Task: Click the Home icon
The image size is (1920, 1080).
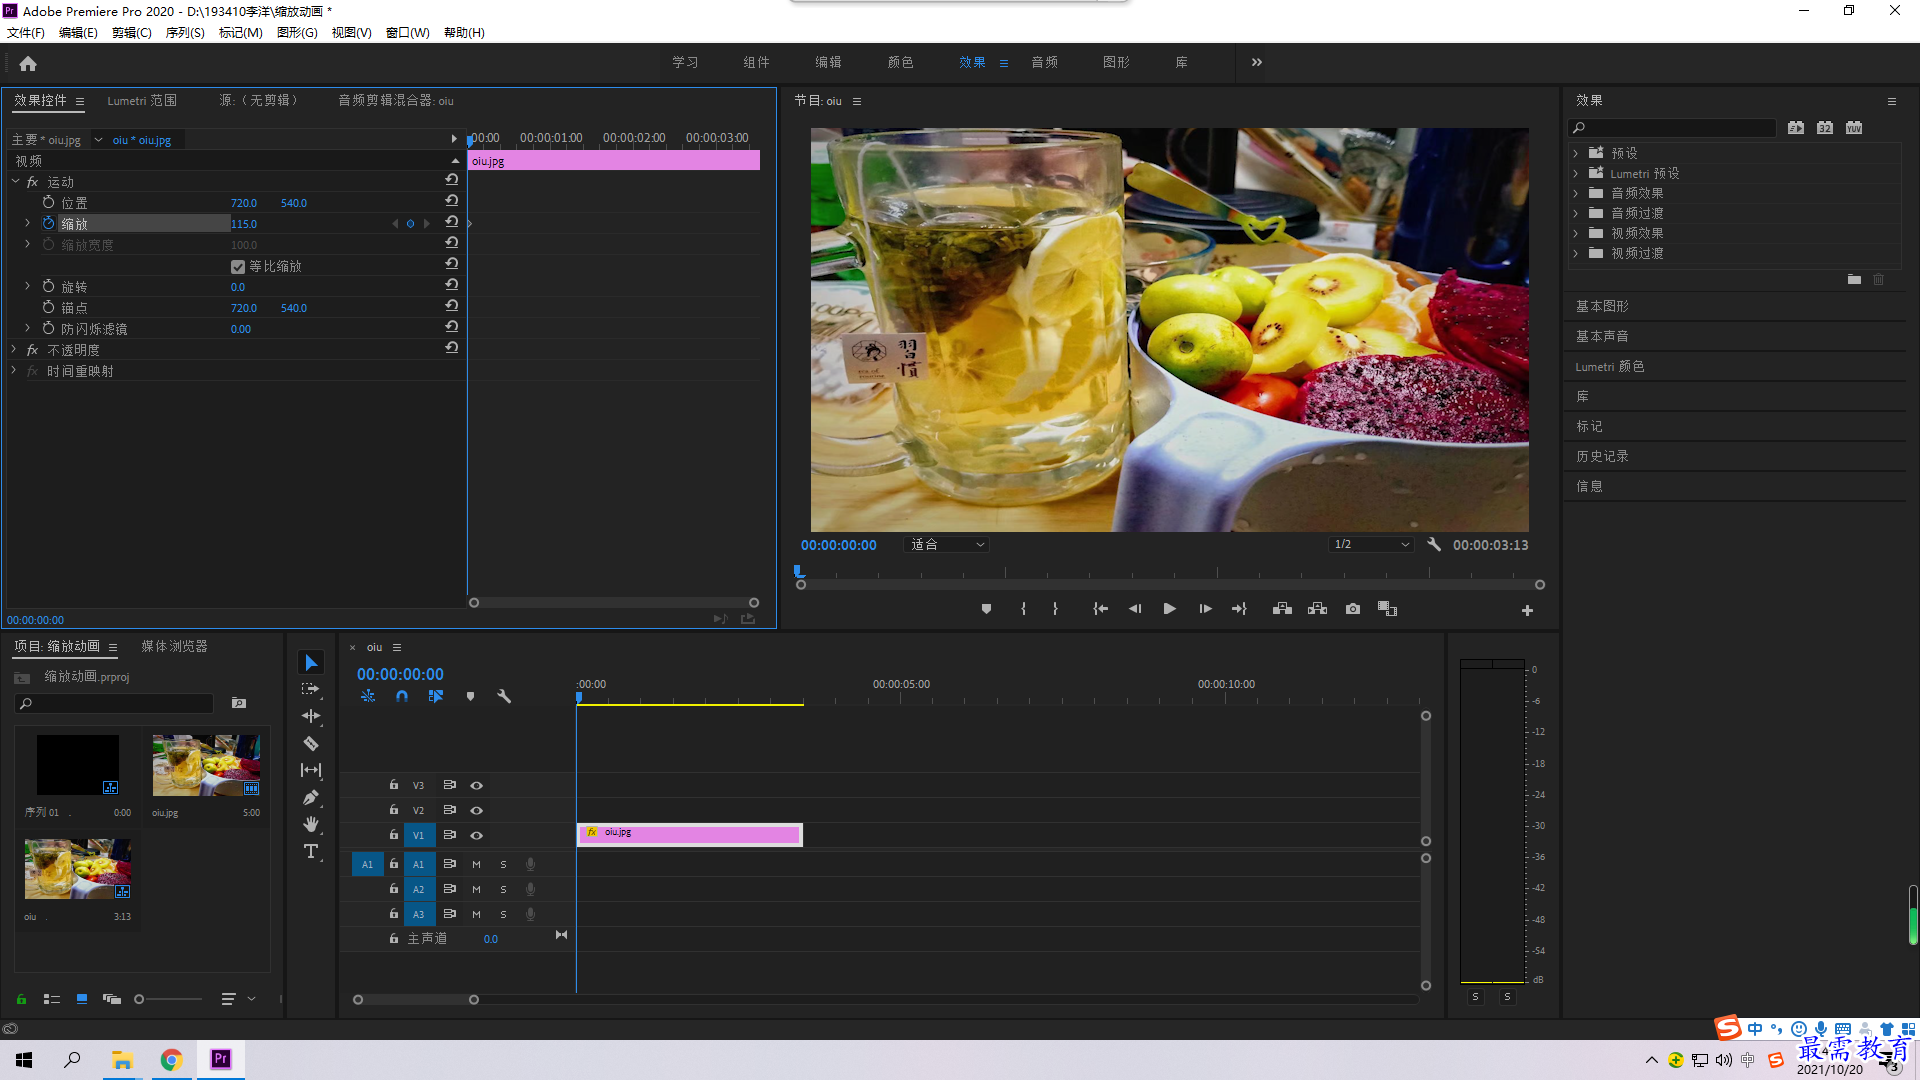Action: pos(28,63)
